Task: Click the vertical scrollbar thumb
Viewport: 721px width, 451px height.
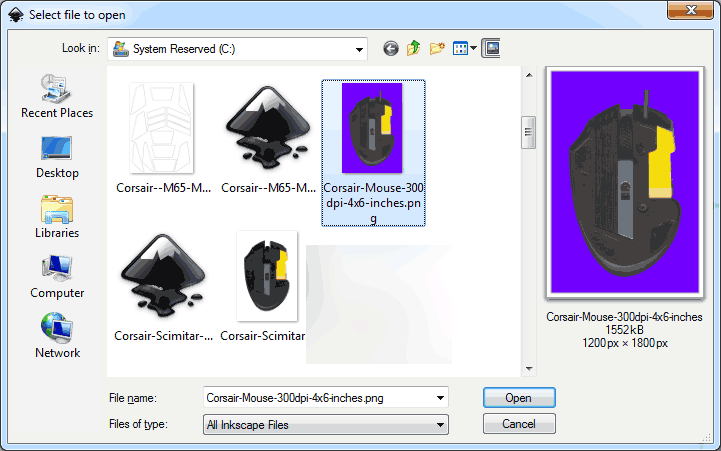Action: coord(528,132)
